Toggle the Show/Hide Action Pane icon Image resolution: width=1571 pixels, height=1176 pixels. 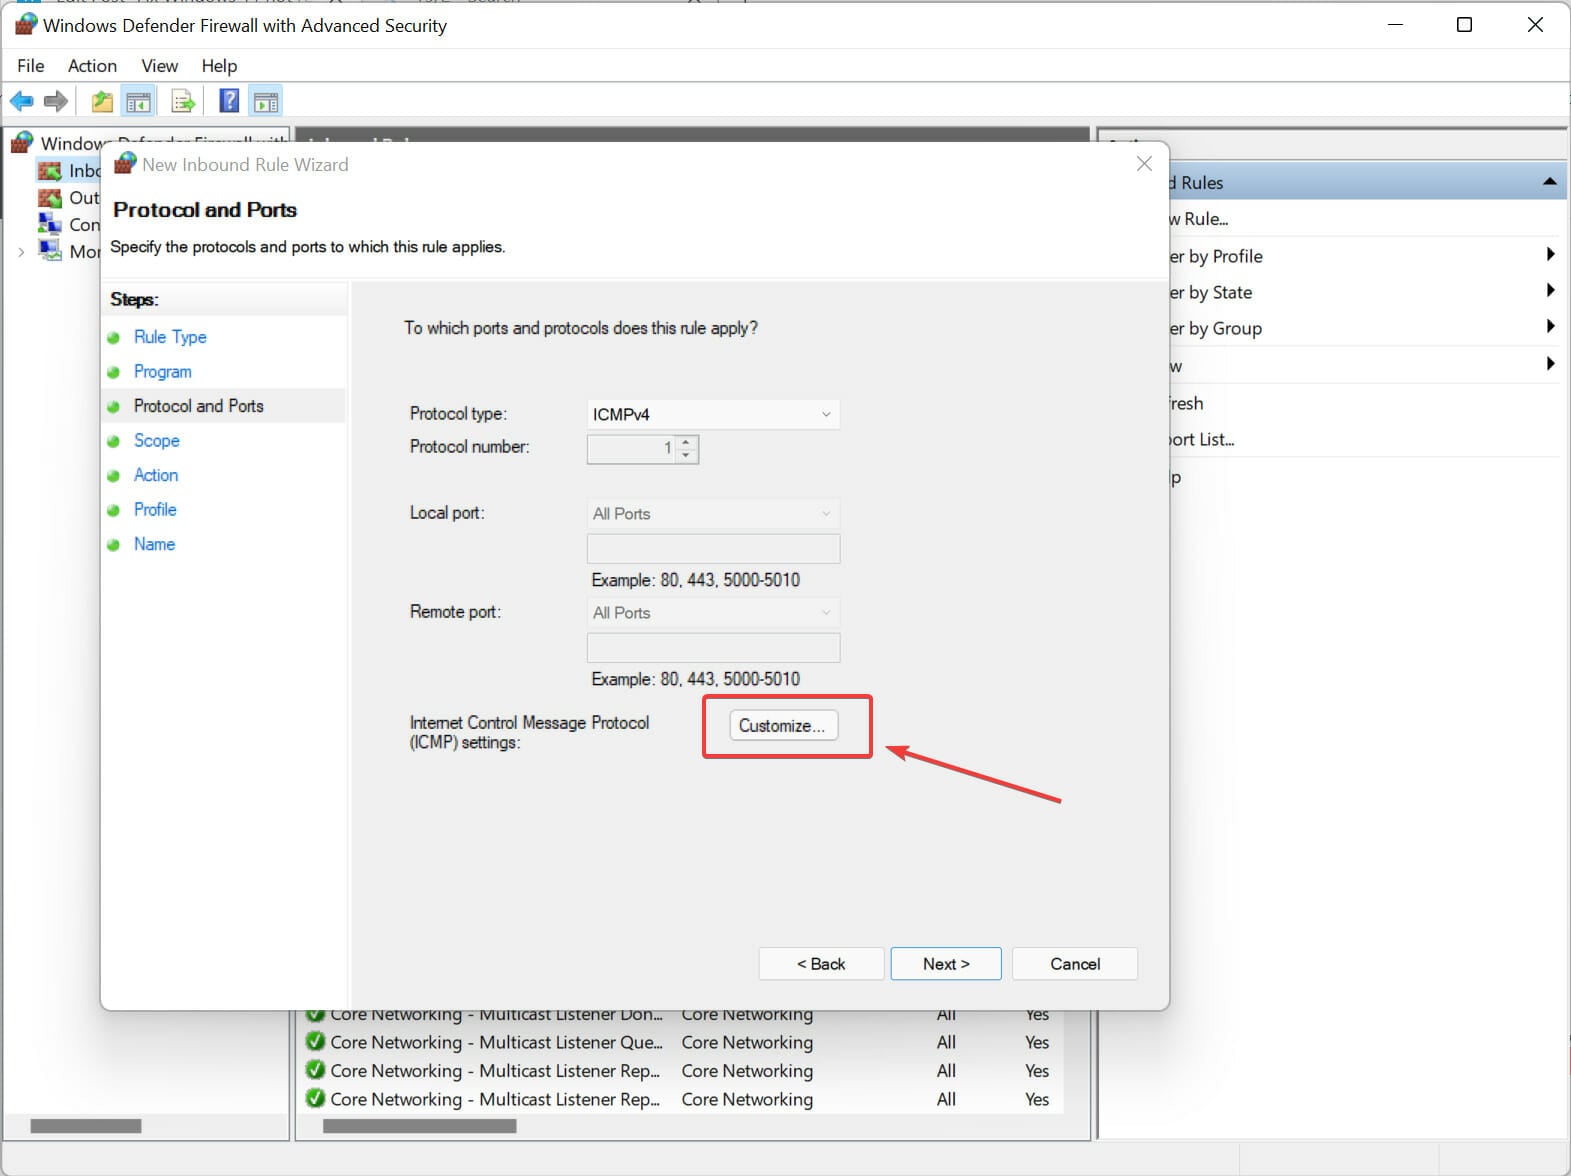[266, 101]
